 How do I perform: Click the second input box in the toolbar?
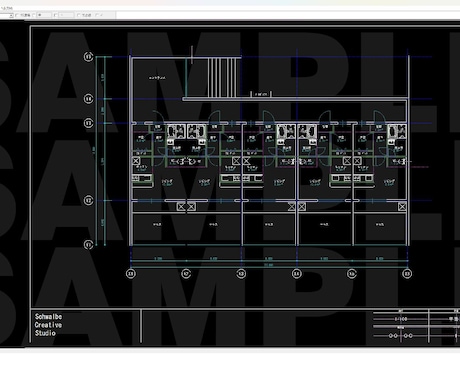66,15
